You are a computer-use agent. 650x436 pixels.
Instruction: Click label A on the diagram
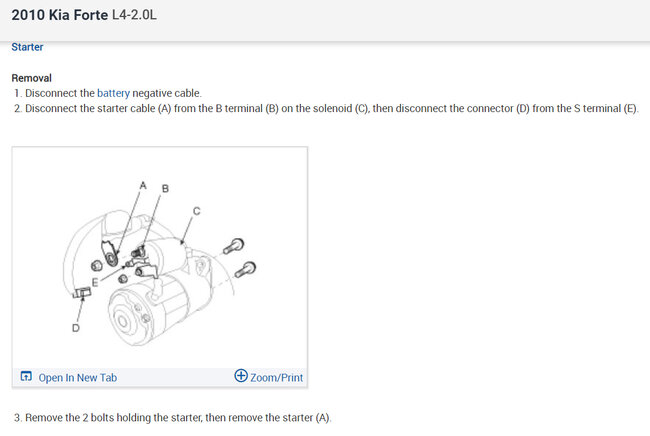[x=143, y=185]
